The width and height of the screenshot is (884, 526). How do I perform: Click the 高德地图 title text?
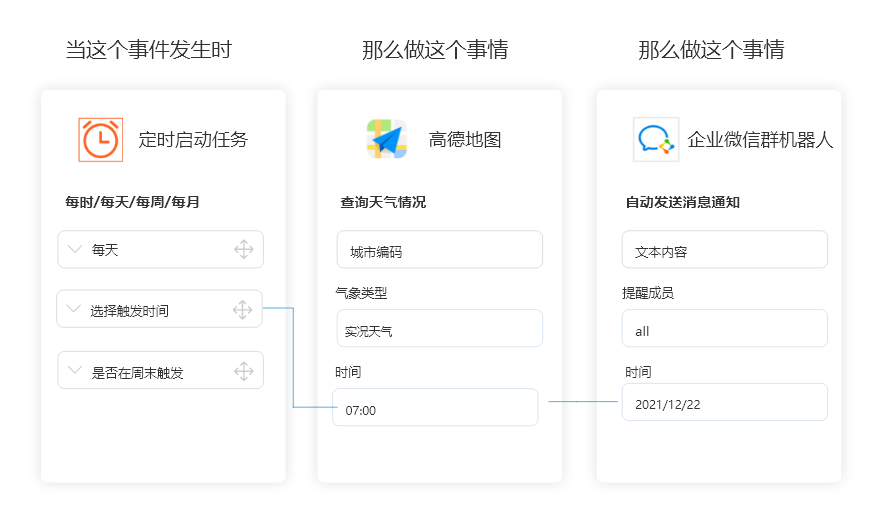pos(465,140)
